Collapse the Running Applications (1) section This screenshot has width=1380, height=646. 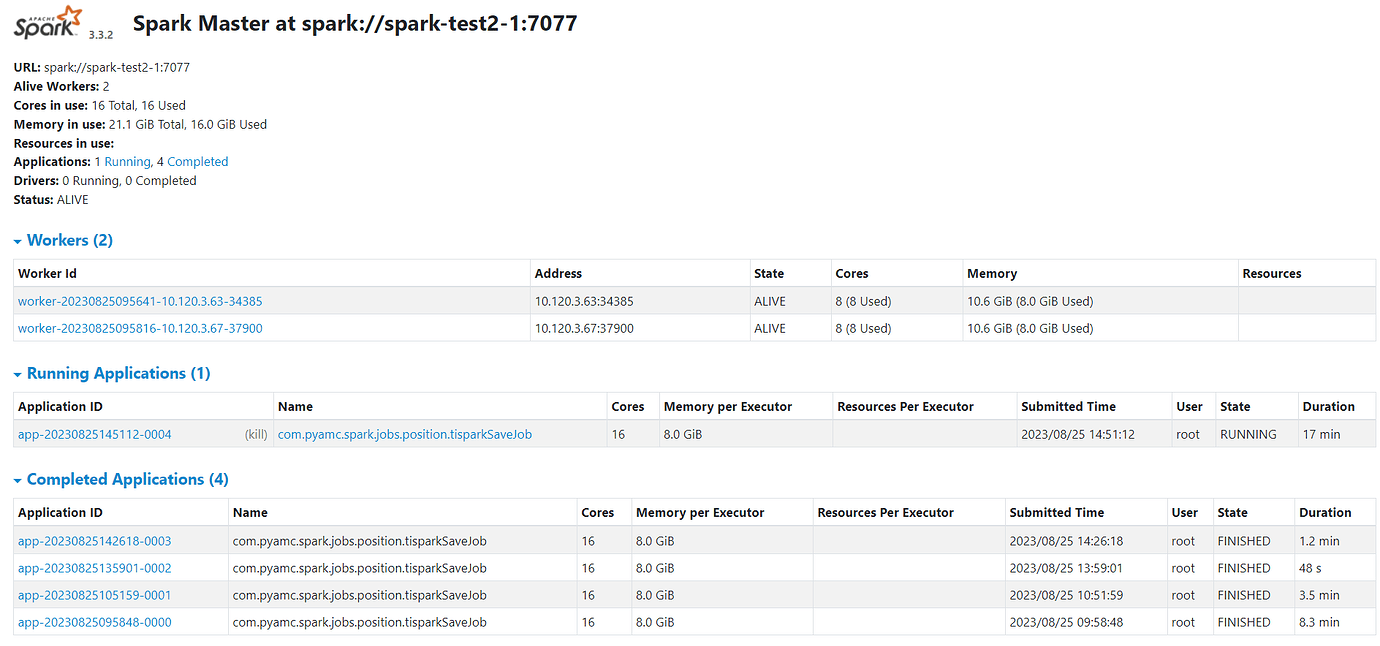tap(112, 373)
